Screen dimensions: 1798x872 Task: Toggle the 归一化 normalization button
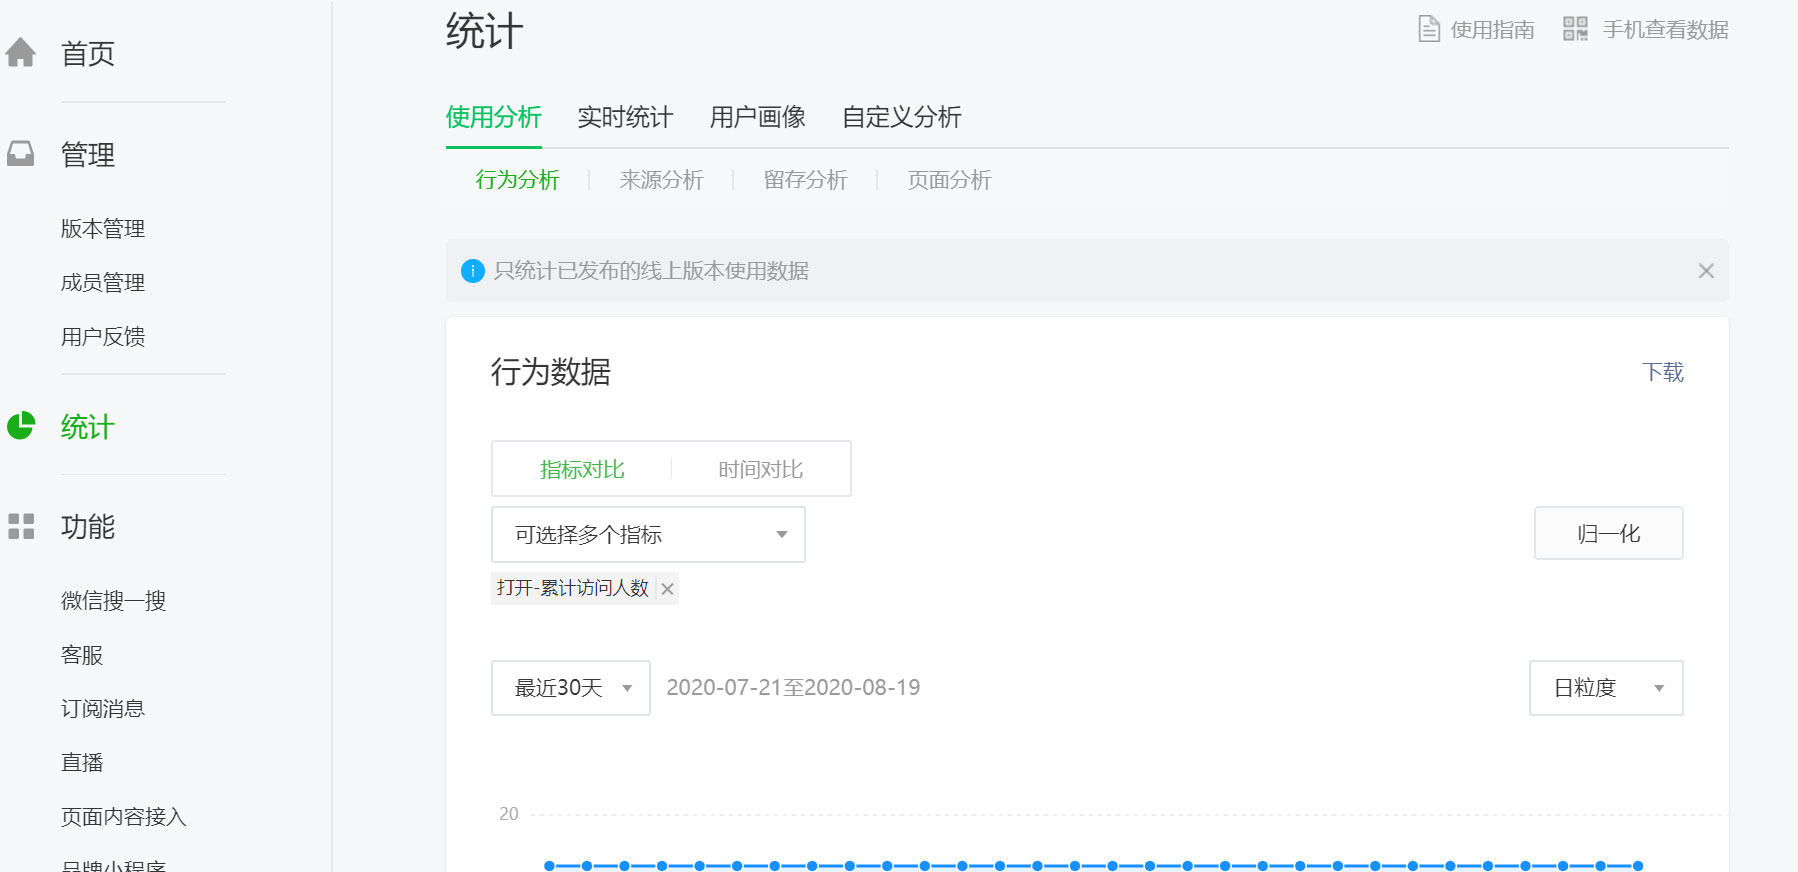1608,533
